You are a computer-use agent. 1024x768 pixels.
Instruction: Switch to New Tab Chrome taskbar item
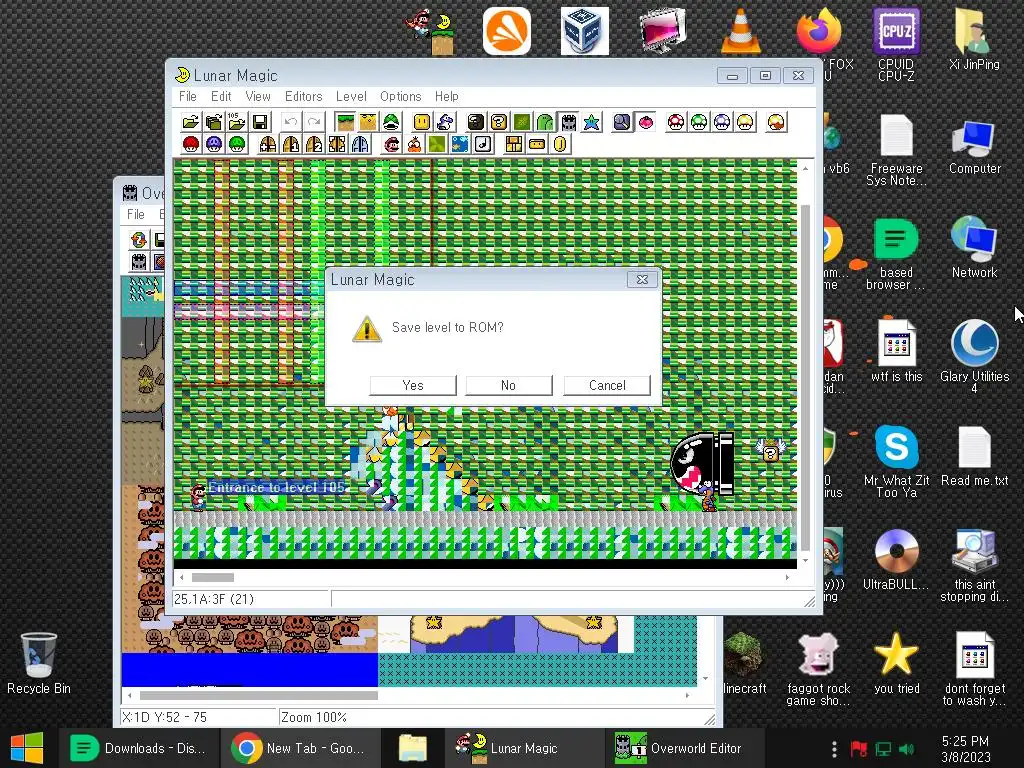tap(299, 748)
